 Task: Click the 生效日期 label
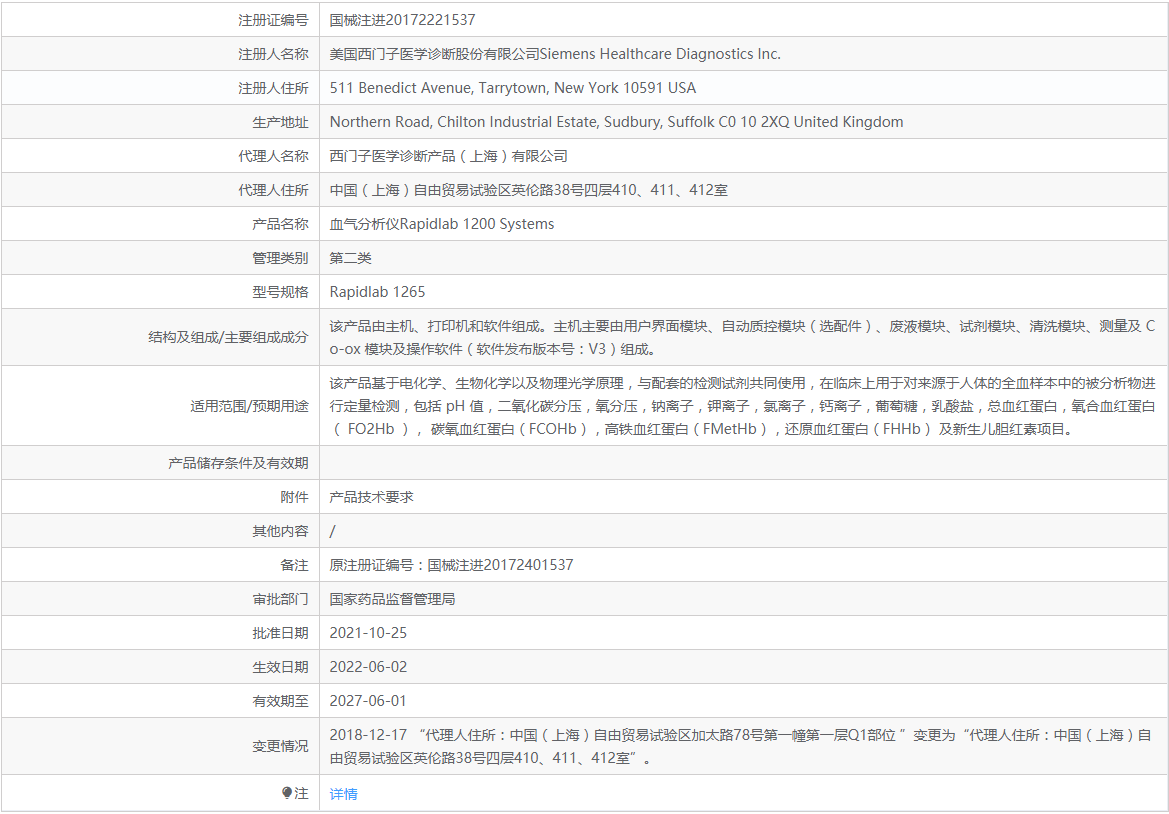pos(280,666)
